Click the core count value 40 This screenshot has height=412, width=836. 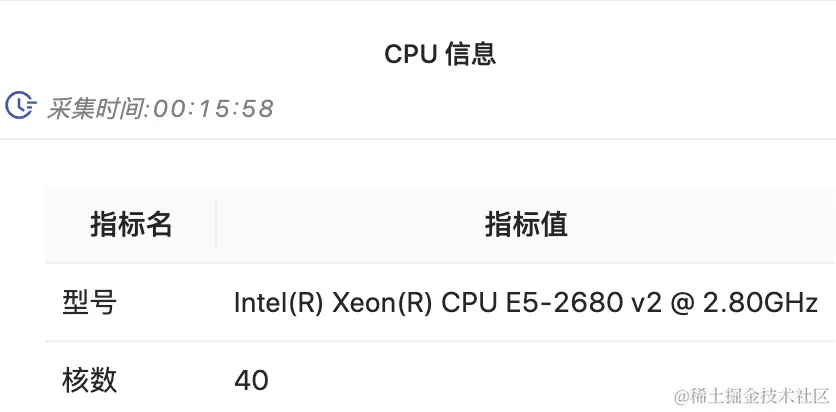click(251, 380)
